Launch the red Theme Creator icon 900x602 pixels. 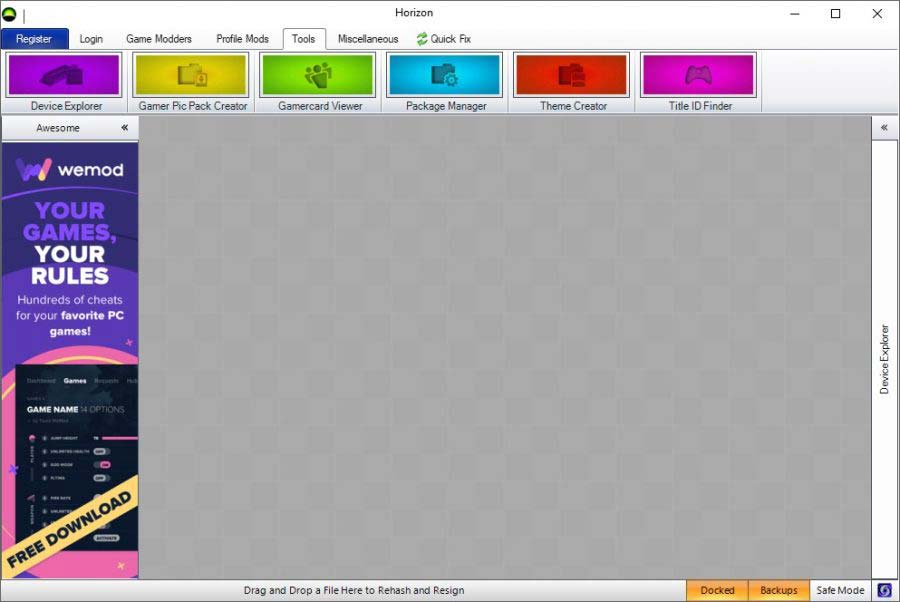click(x=571, y=75)
